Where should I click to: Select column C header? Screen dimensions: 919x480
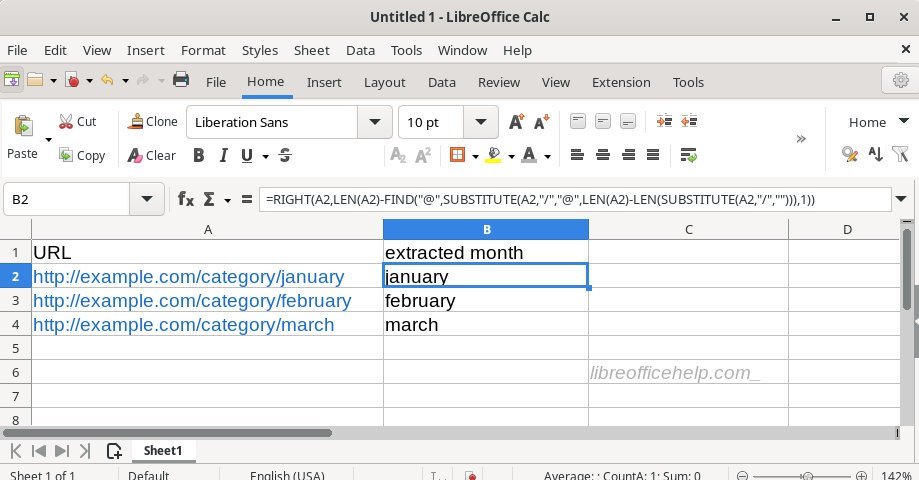(x=689, y=230)
